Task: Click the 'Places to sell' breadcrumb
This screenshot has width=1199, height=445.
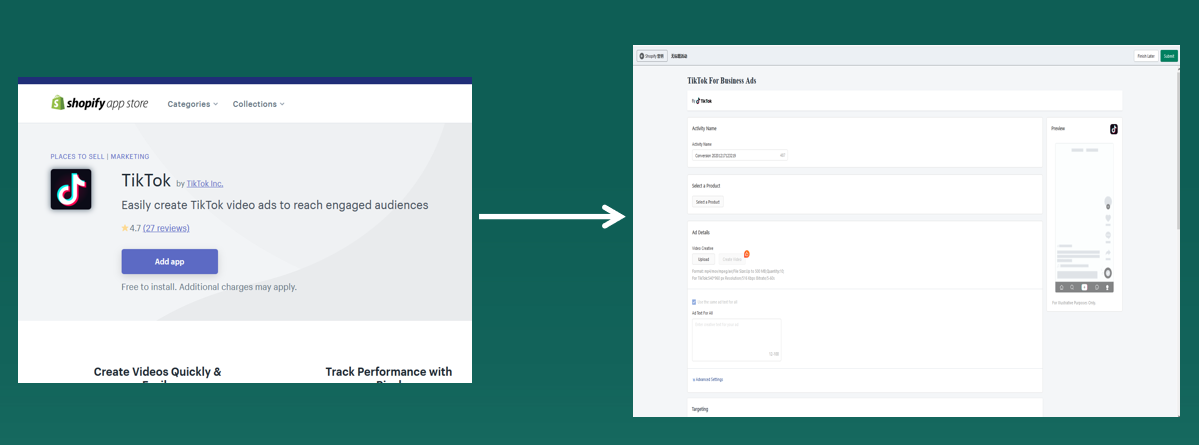Action: point(77,157)
